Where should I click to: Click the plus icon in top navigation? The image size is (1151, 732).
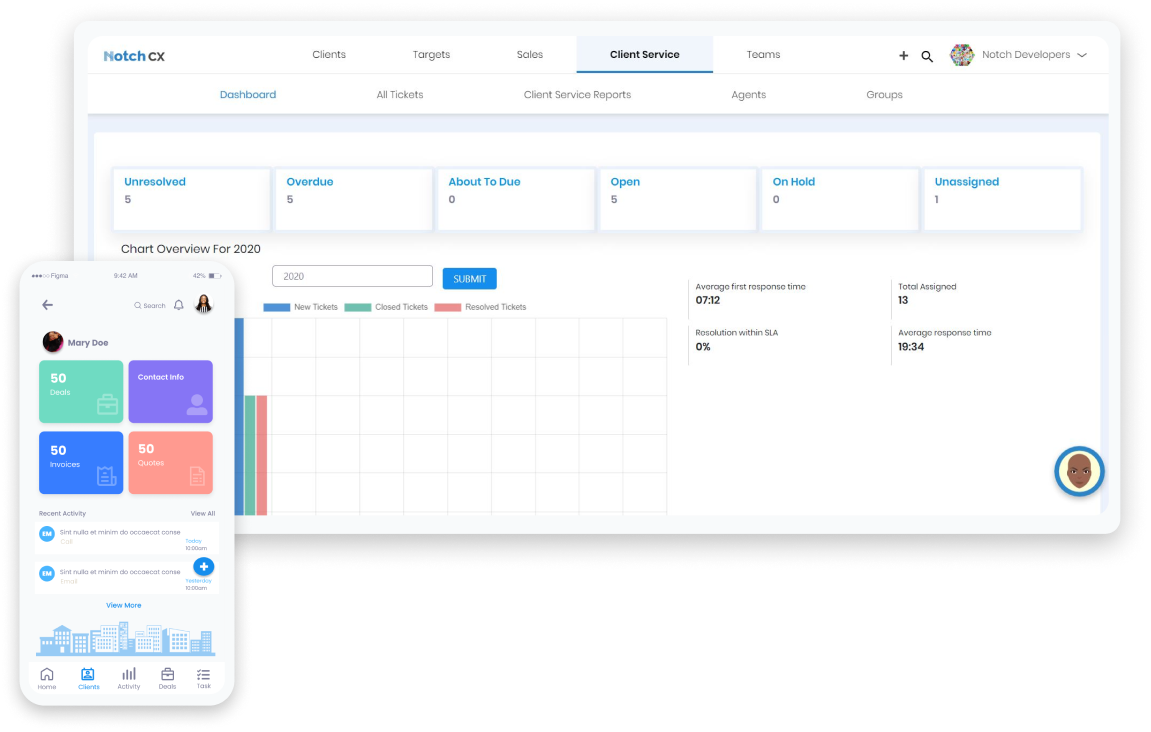903,56
